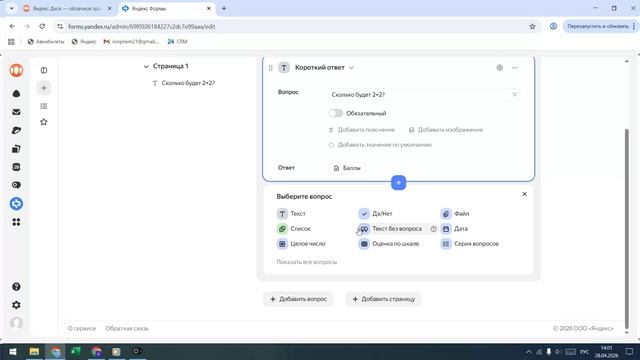Open question settings gear icon
Image resolution: width=640 pixels, height=360 pixels.
tap(500, 68)
